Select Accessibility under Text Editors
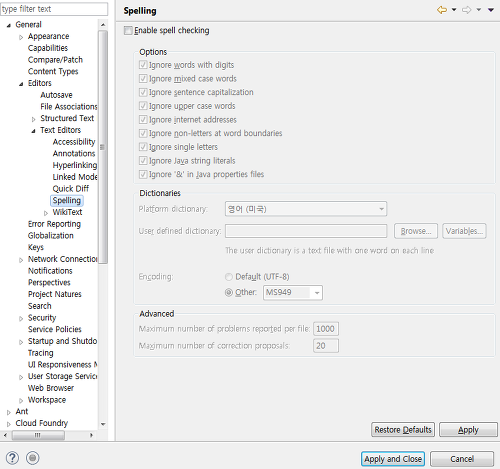This screenshot has height=469, width=500. coord(74,142)
